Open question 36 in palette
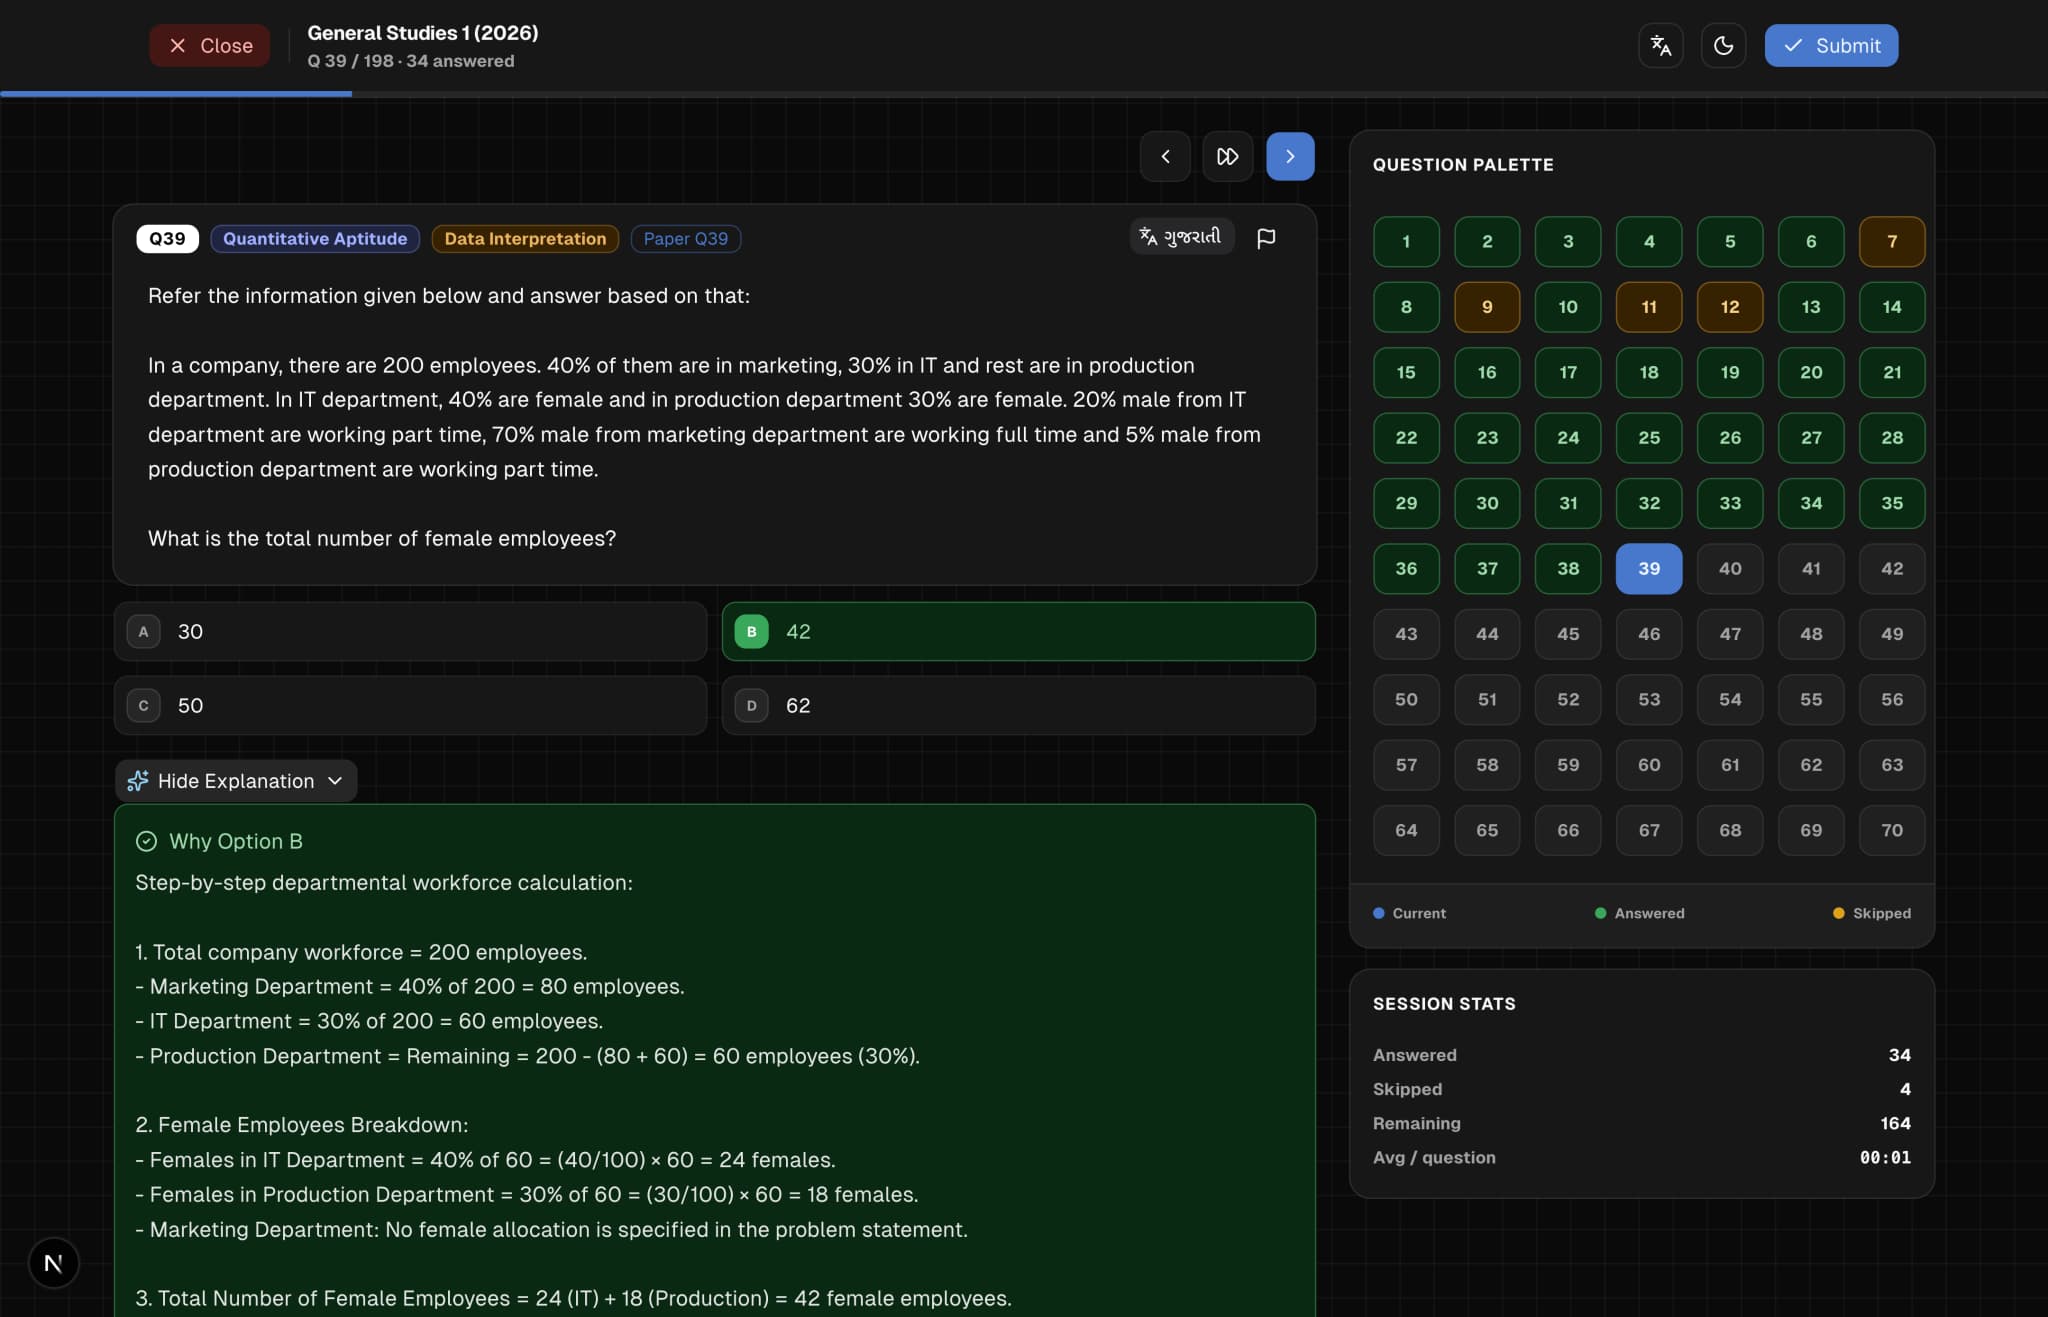This screenshot has height=1317, width=2048. pyautogui.click(x=1406, y=569)
